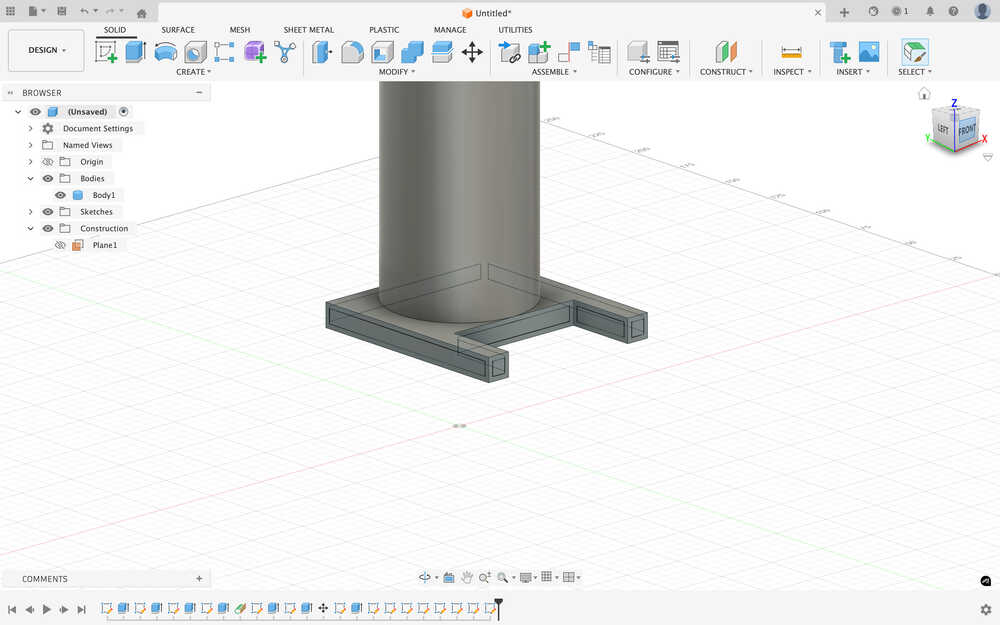Expand the Sketches folder in browser
The height and width of the screenshot is (625, 1000).
pyautogui.click(x=31, y=212)
